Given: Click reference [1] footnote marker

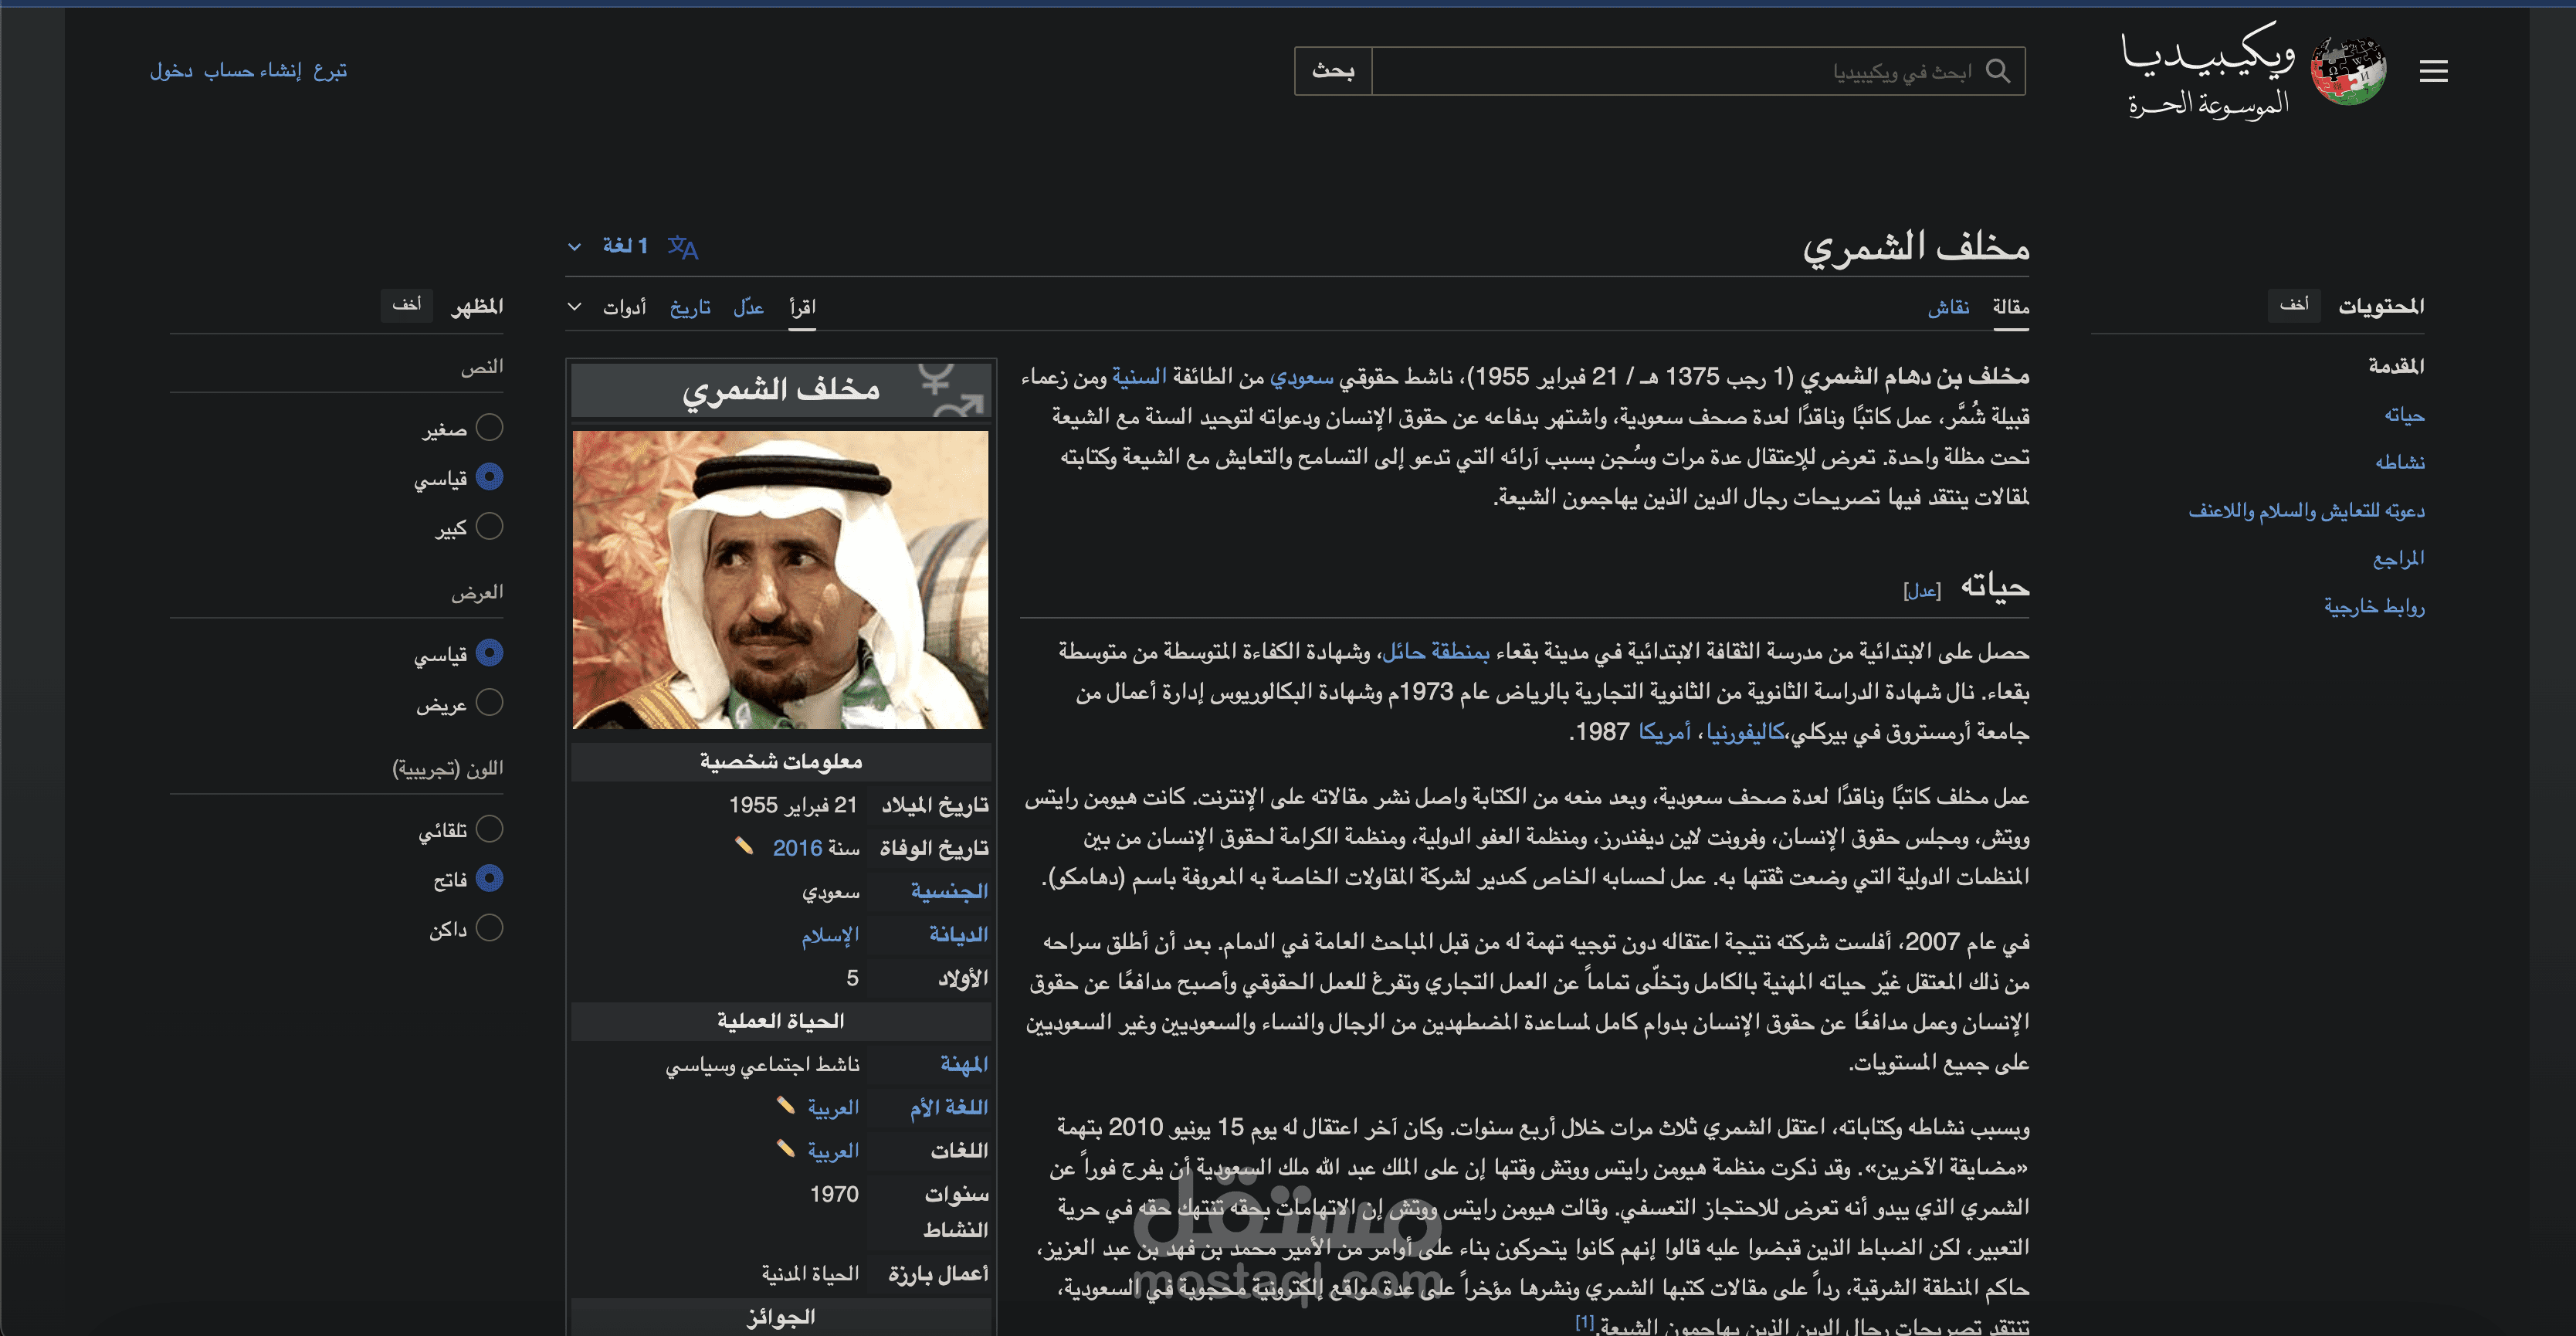Looking at the screenshot, I should pyautogui.click(x=1584, y=1322).
